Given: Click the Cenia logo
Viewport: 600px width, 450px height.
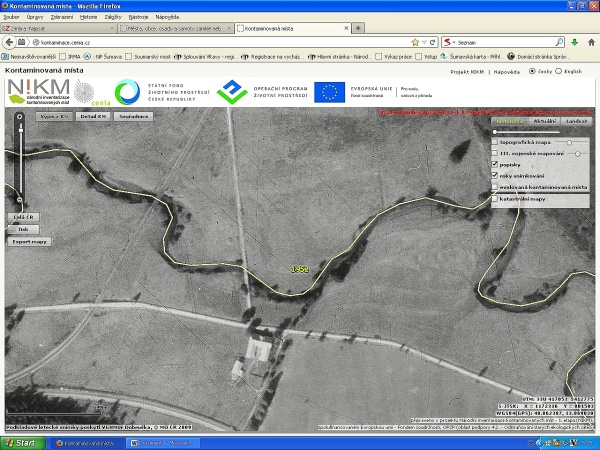Looking at the screenshot, I should (96, 95).
